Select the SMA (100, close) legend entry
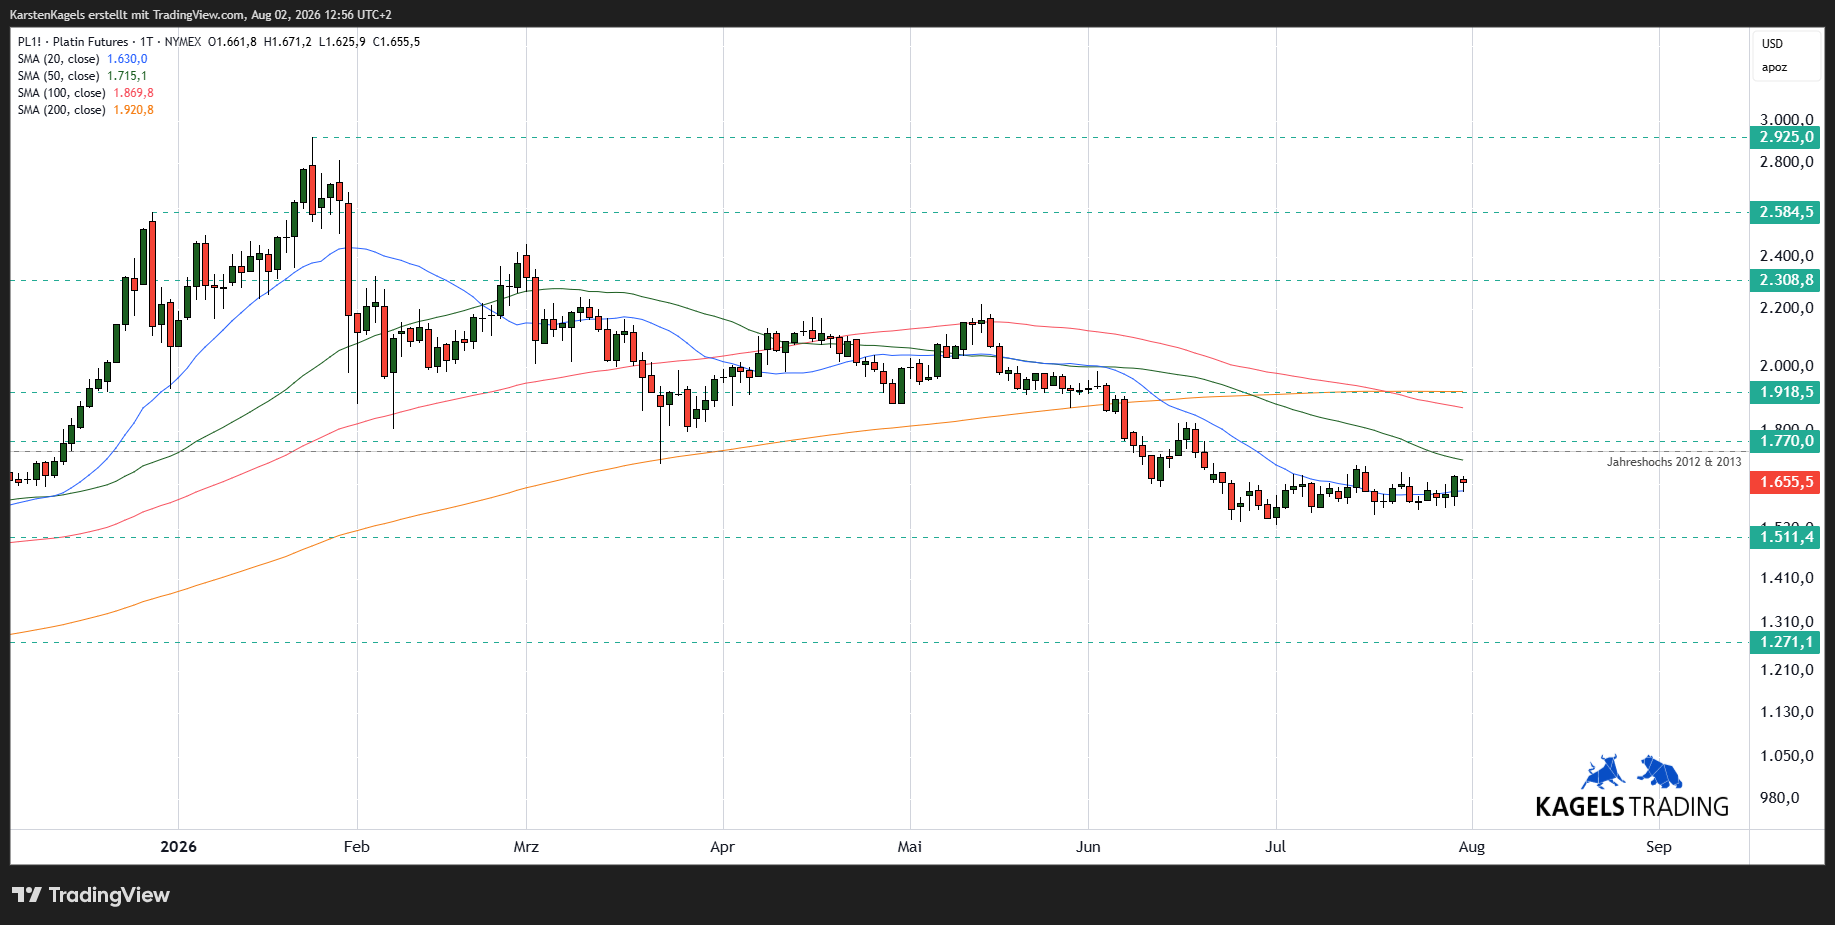Viewport: 1835px width, 925px height. tap(85, 93)
